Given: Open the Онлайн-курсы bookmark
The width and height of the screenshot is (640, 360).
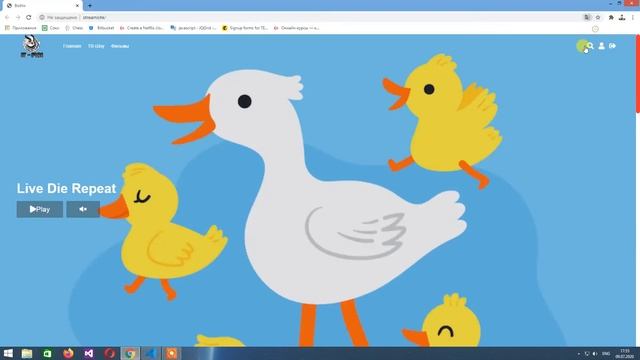Looking at the screenshot, I should 296,28.
